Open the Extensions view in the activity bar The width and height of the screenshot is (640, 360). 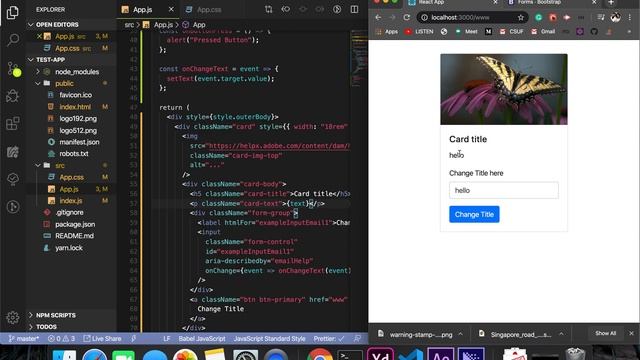[x=13, y=123]
